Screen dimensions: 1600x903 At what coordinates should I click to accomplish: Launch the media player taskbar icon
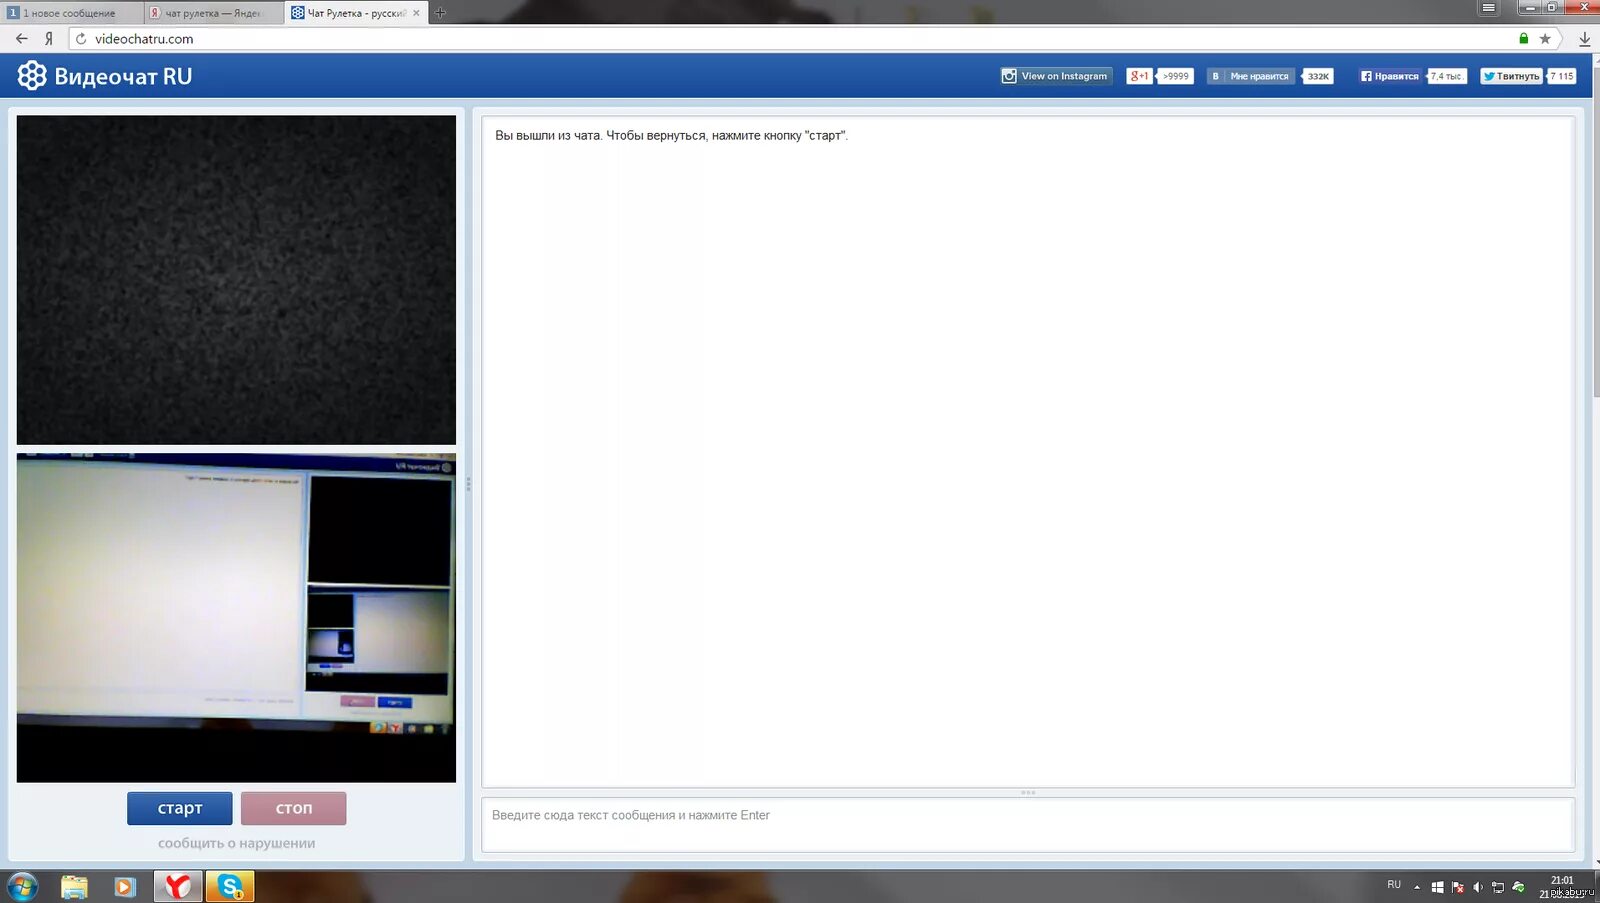125,887
